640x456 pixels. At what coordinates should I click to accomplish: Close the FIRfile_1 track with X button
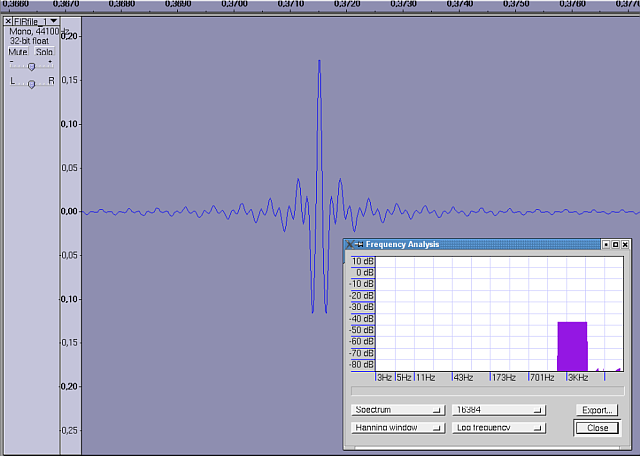tap(8, 21)
